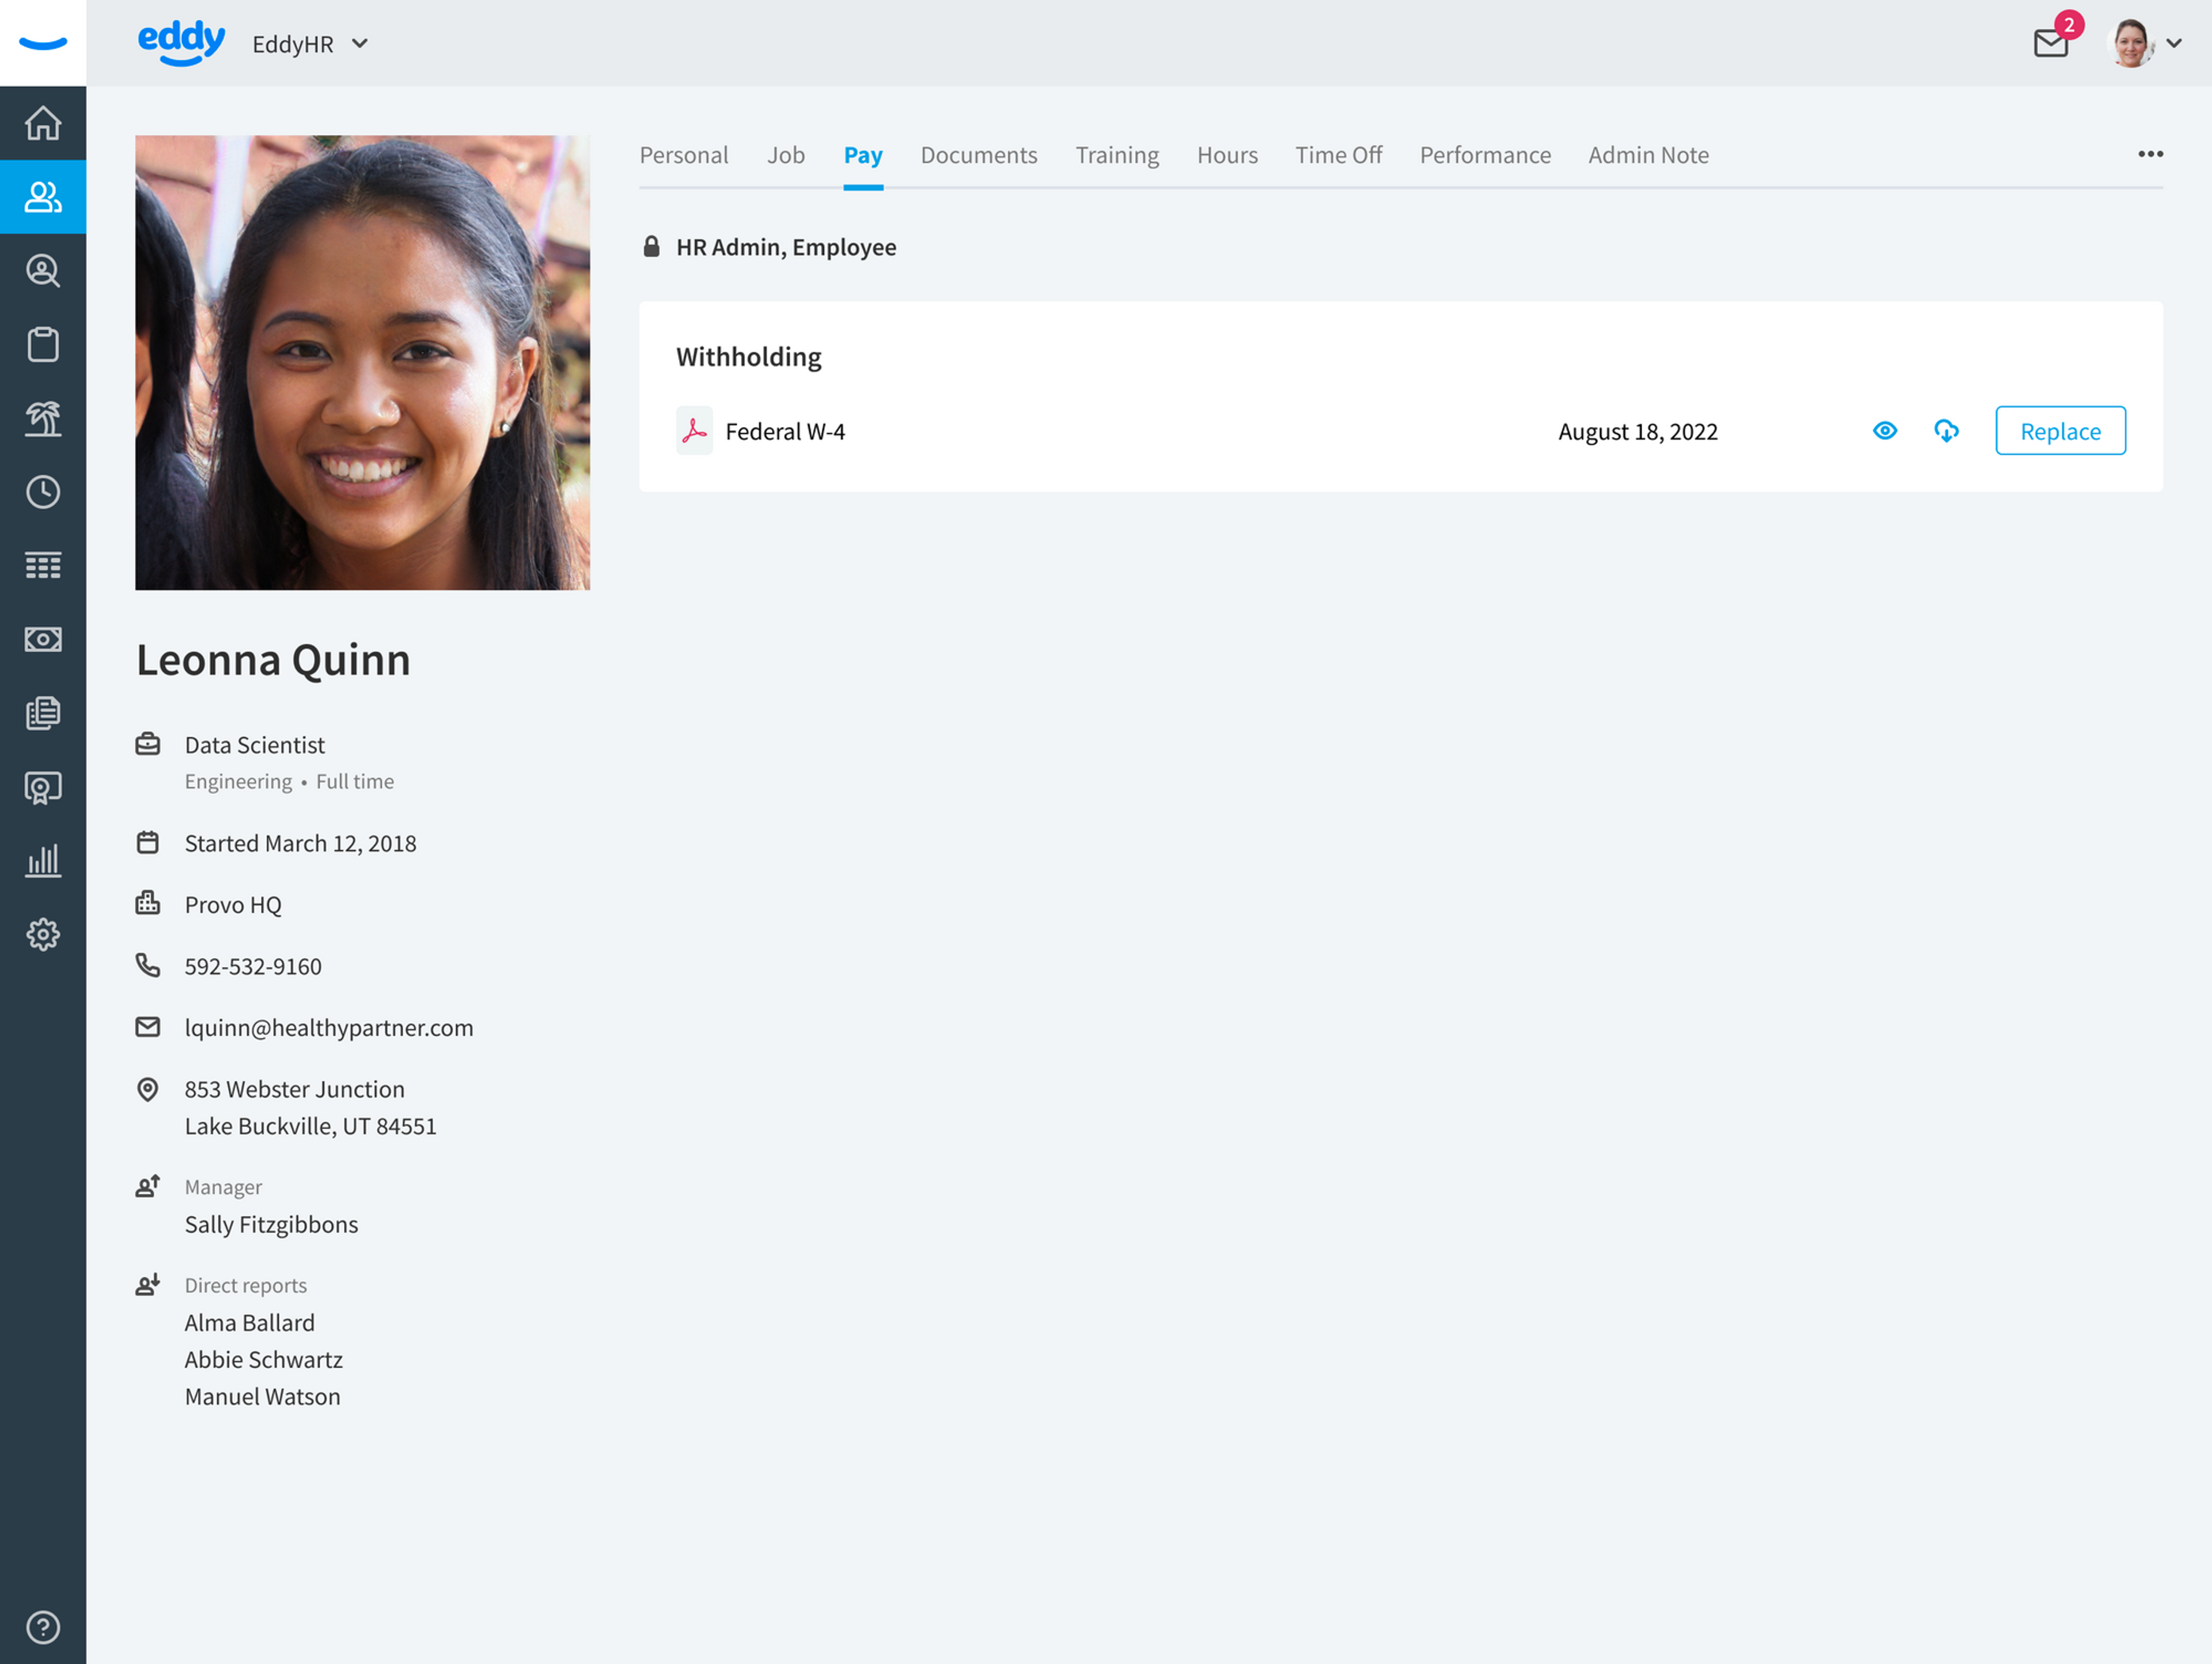Open the Home dashboard icon in sidebar
This screenshot has width=2212, height=1664.
click(43, 123)
